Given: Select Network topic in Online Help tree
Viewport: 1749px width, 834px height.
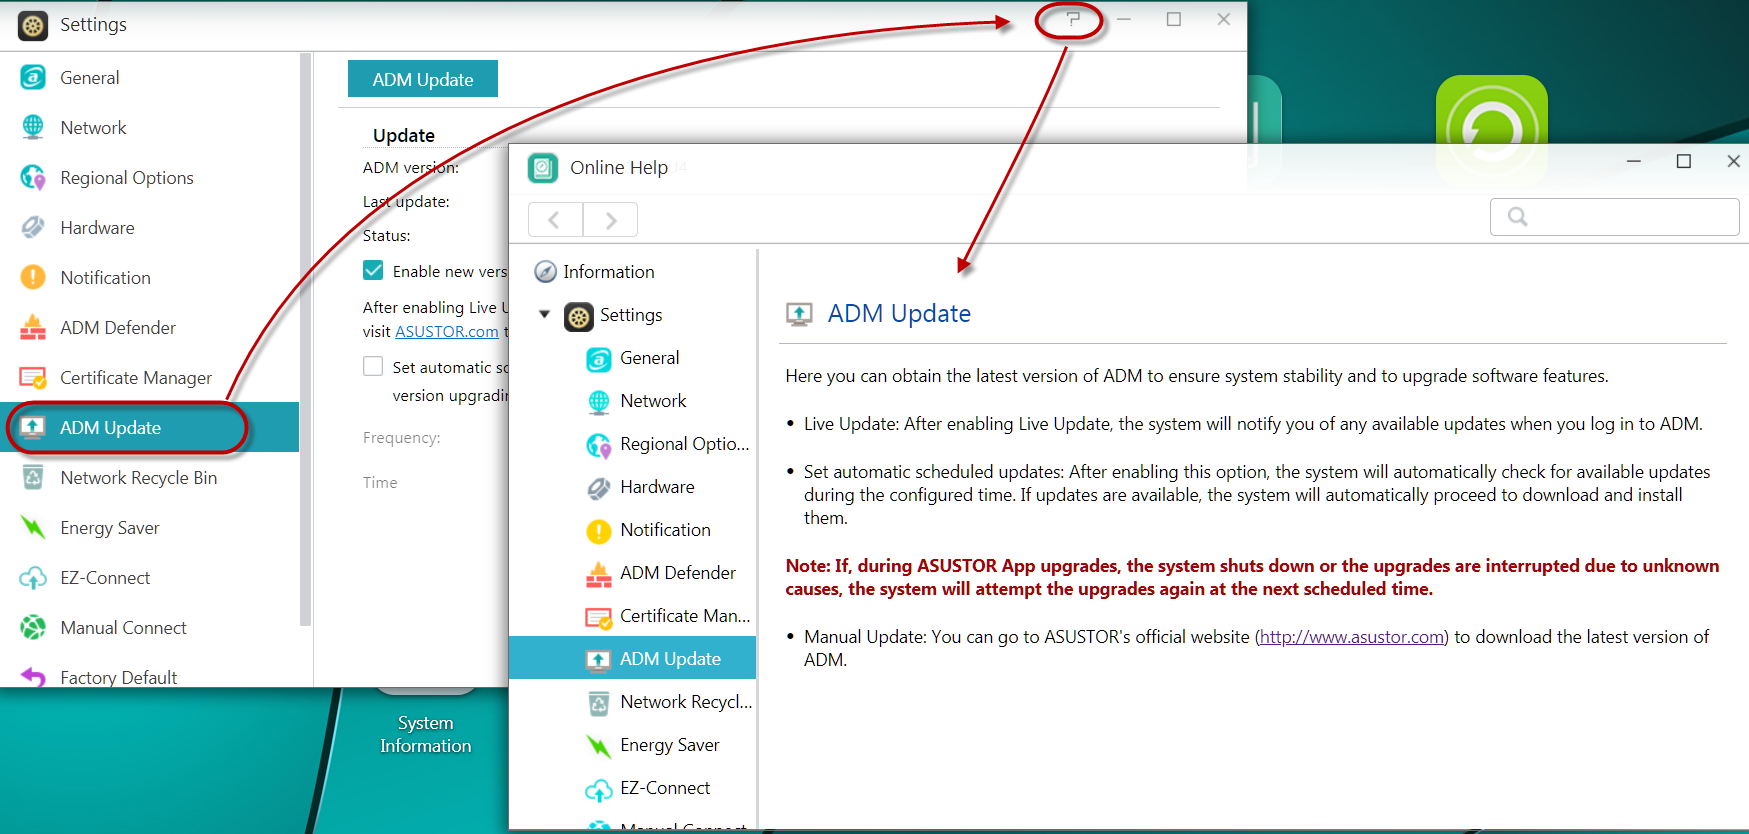Looking at the screenshot, I should 632,401.
